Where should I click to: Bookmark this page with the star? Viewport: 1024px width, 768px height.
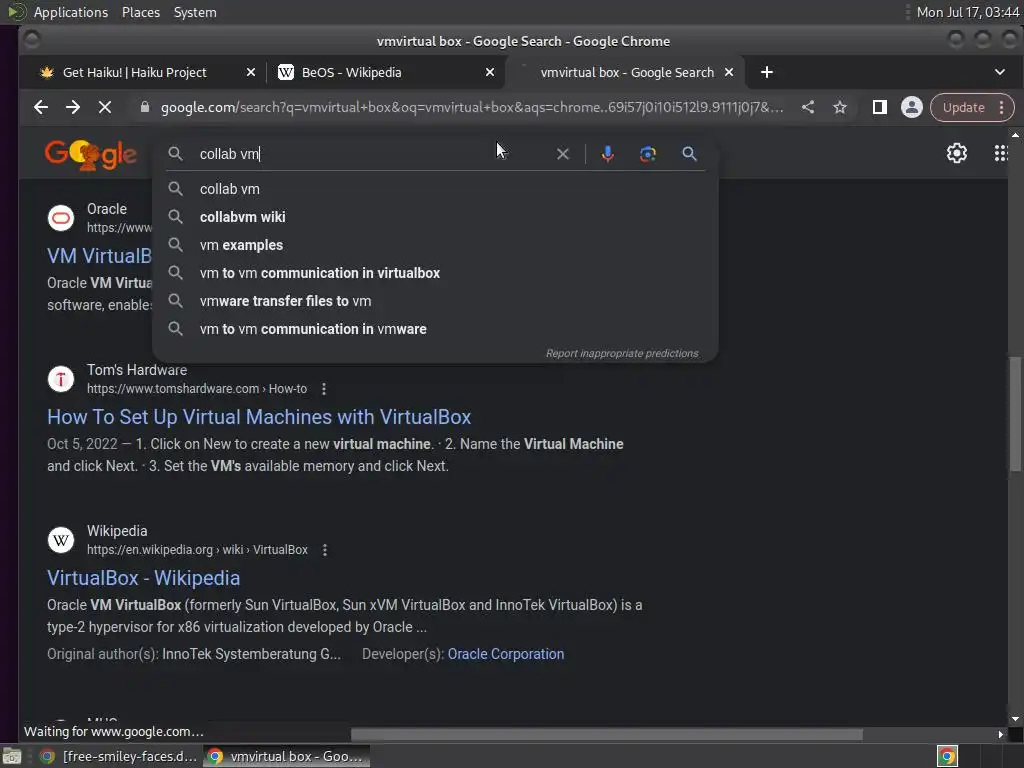point(840,107)
